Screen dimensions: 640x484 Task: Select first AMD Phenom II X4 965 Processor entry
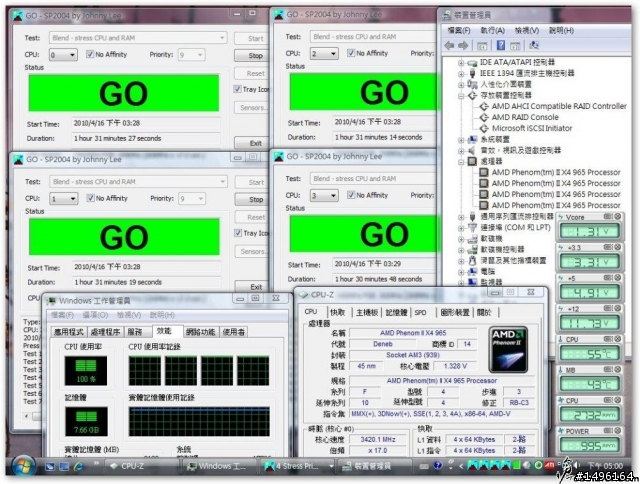click(556, 172)
